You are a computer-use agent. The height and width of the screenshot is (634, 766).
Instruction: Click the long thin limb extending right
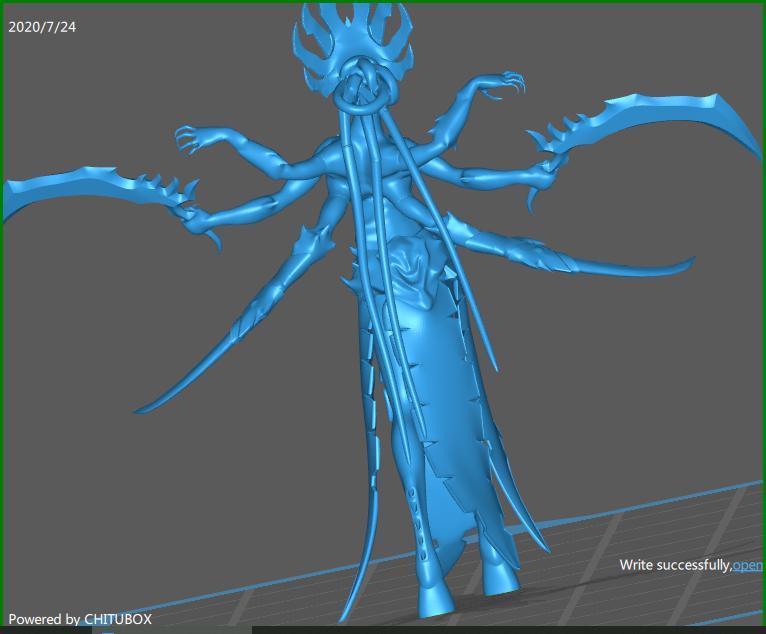click(620, 268)
